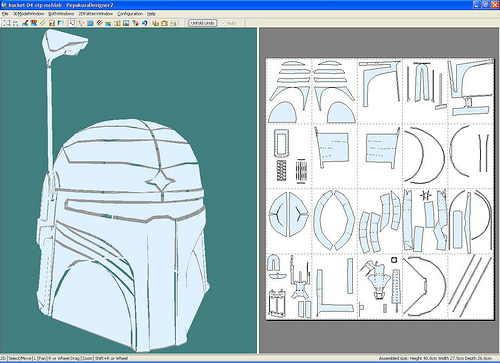
Task: Click the blue screen toolbar icon
Action: coord(90,23)
